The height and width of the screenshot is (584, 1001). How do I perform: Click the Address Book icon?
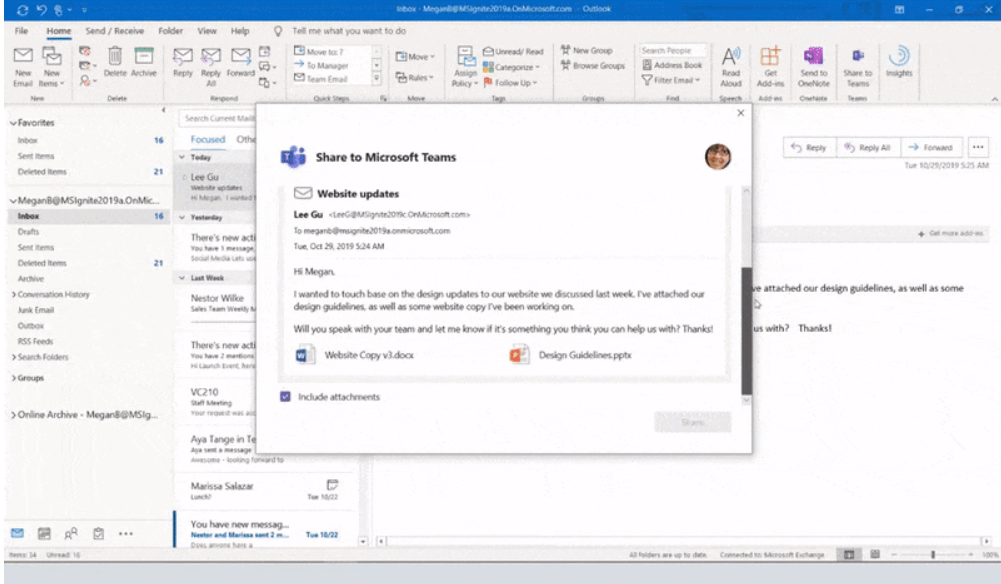(x=647, y=65)
